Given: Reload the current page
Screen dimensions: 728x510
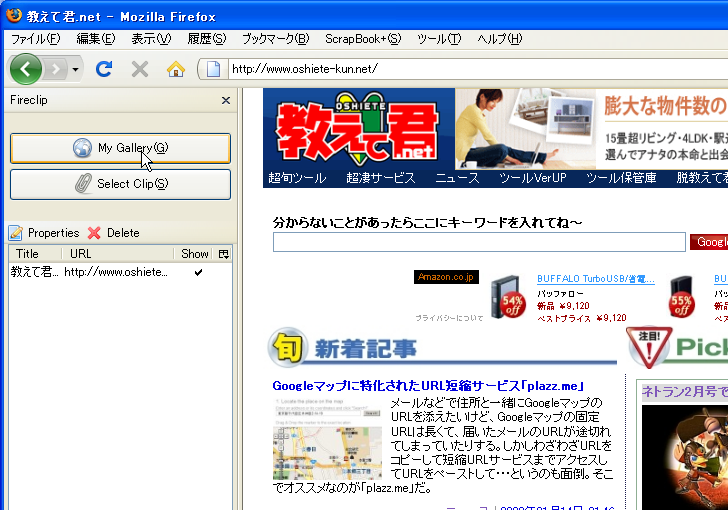Looking at the screenshot, I should coord(104,69).
